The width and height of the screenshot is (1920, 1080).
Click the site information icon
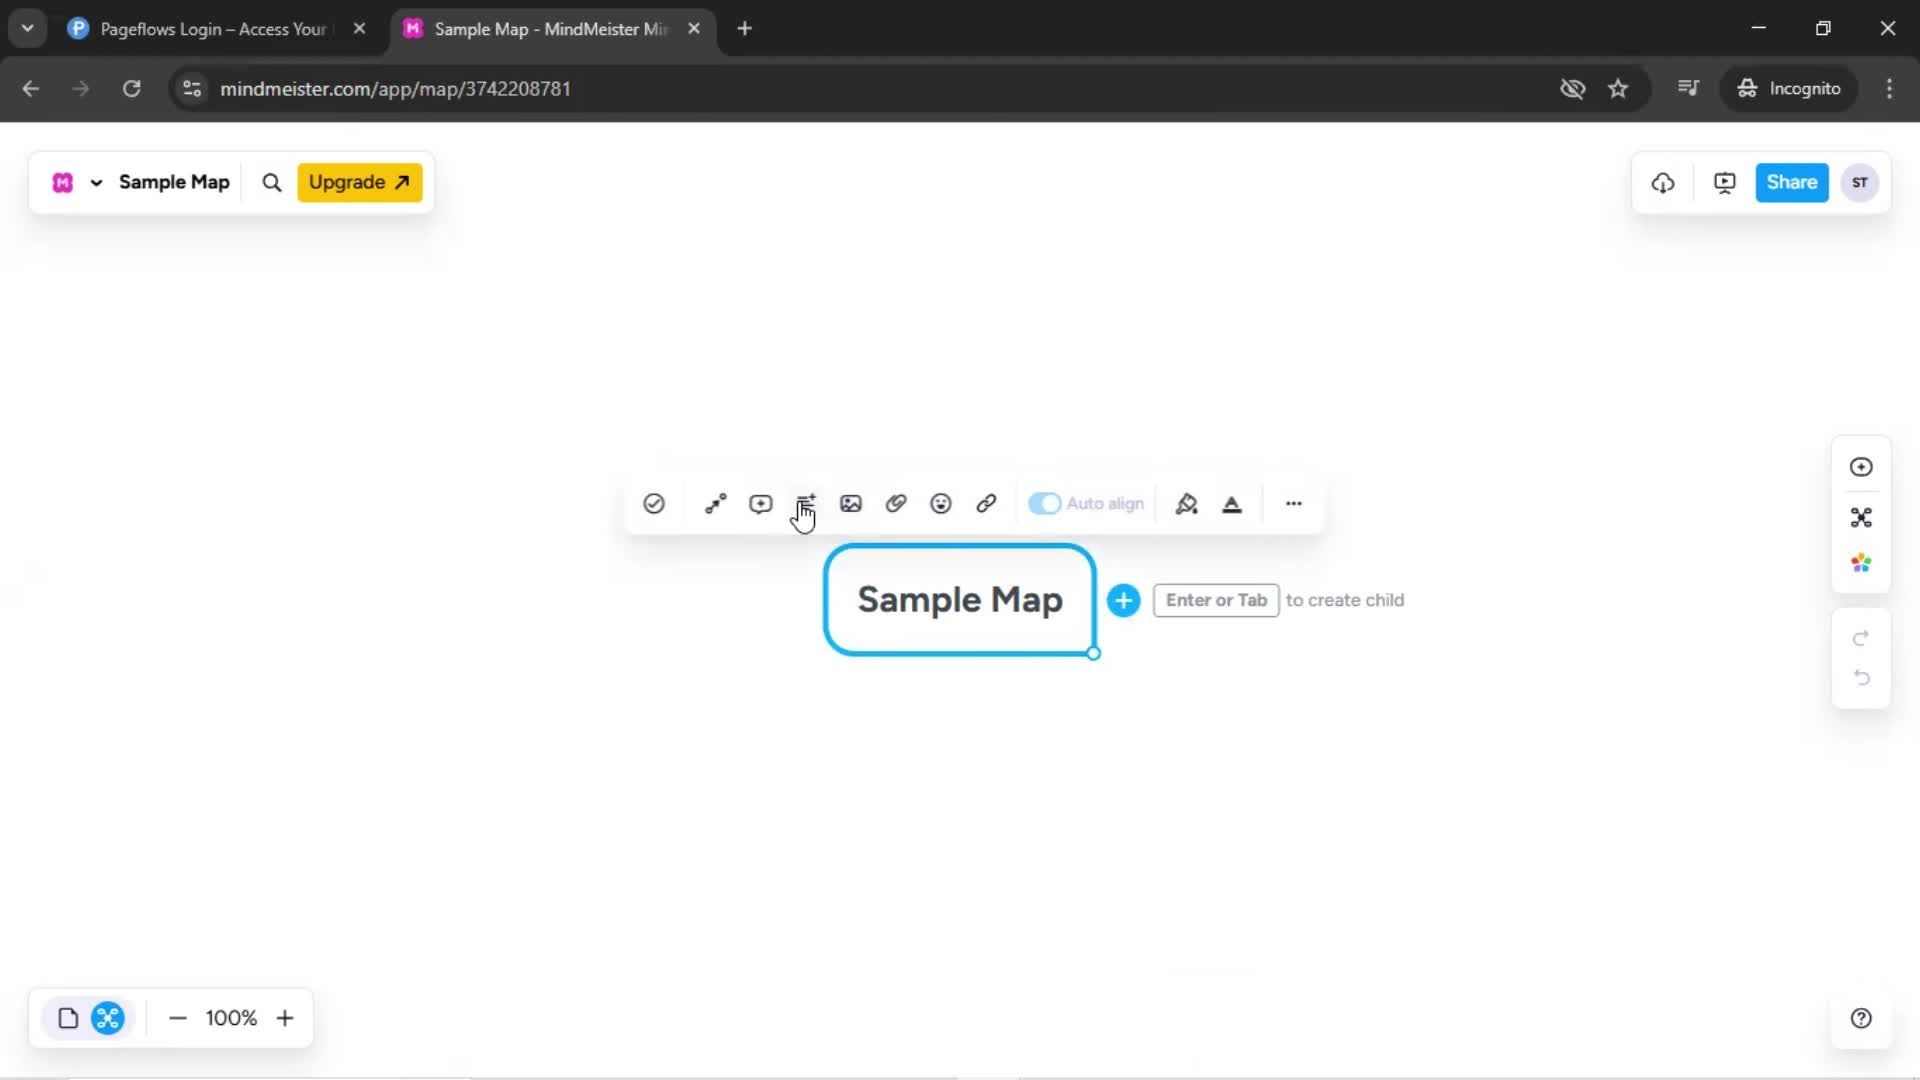[192, 89]
